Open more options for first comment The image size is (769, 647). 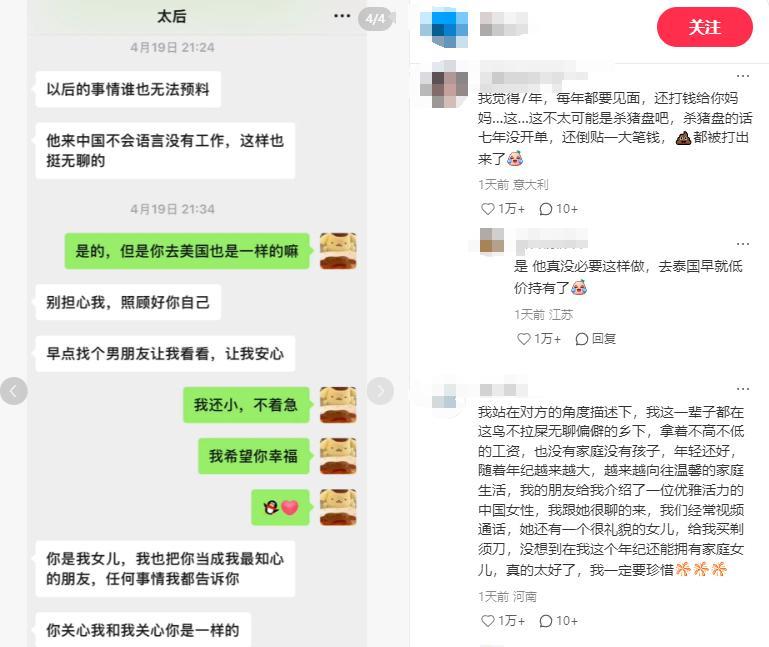pyautogui.click(x=743, y=76)
